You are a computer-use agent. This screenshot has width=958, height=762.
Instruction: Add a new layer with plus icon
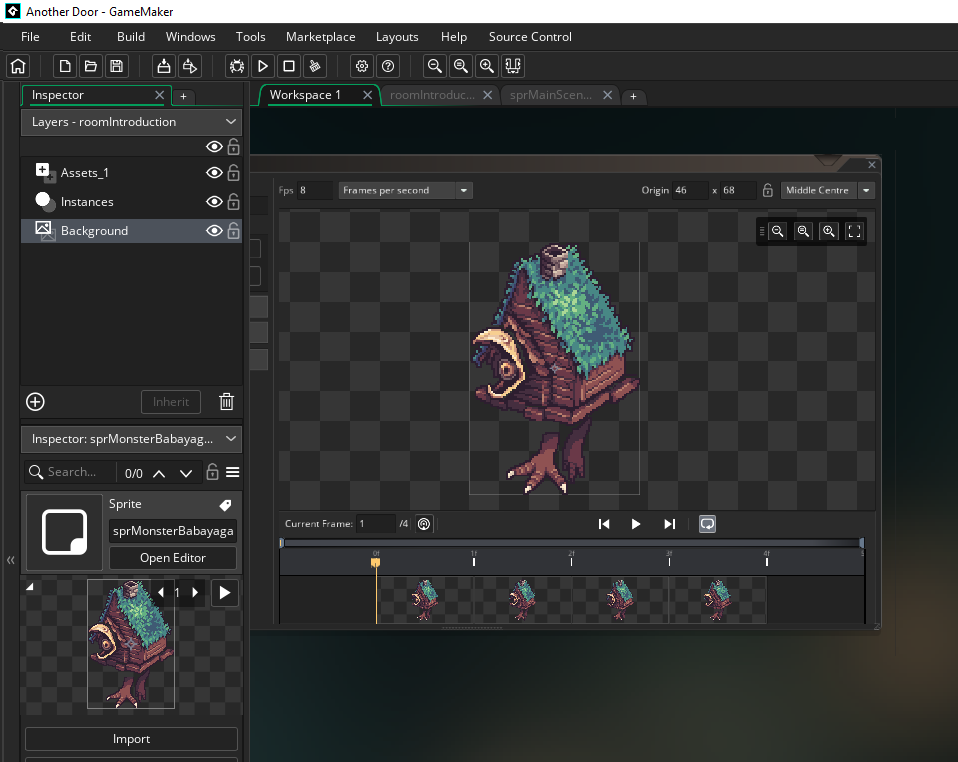(35, 402)
